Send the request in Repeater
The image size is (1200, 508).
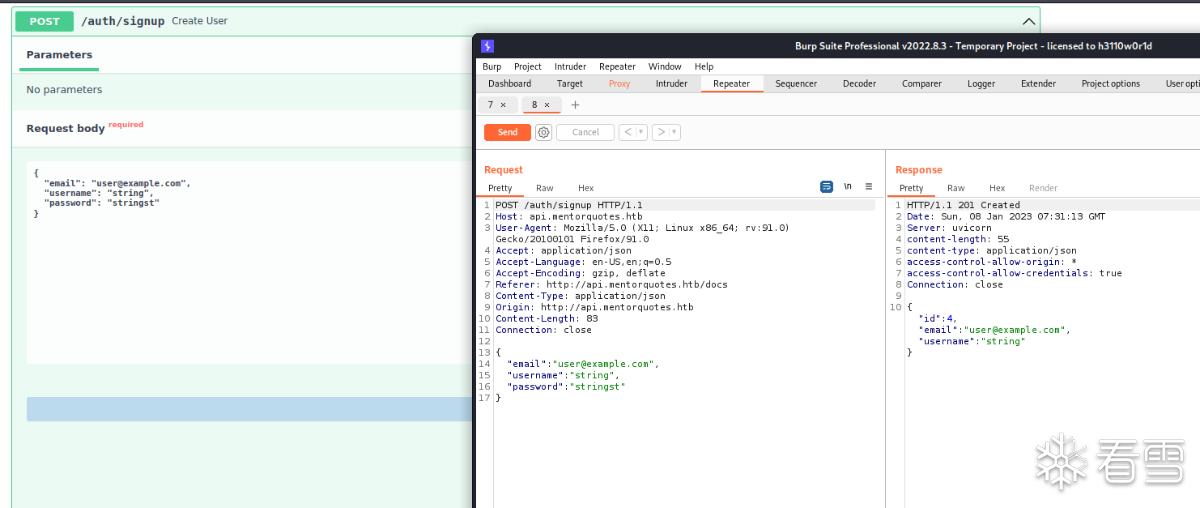coord(508,132)
